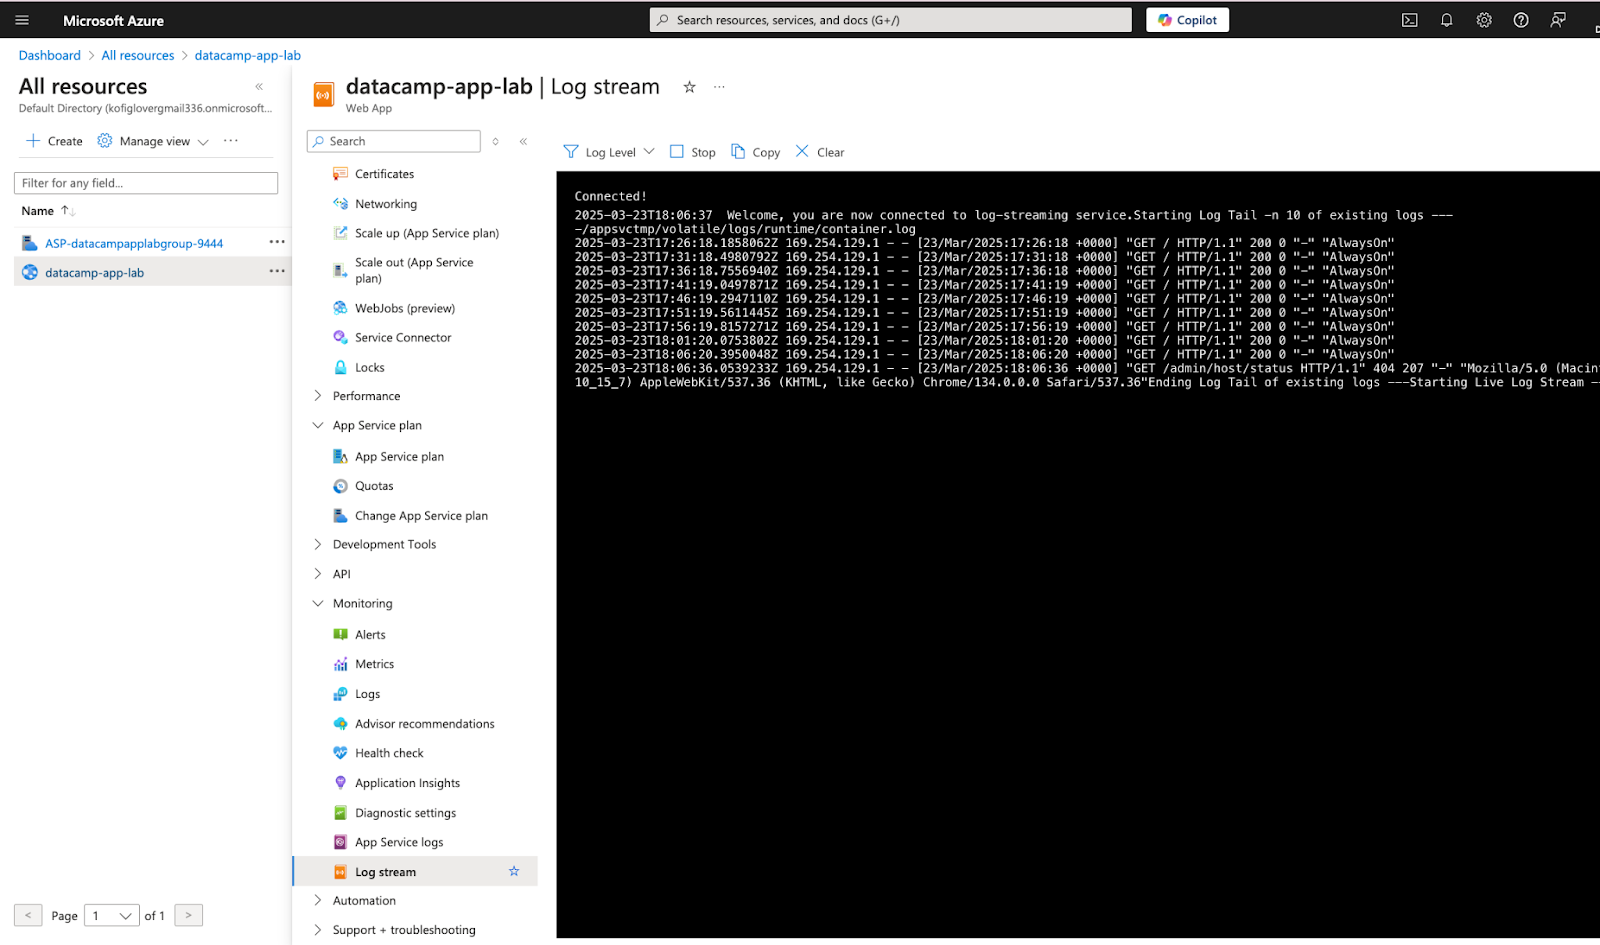1600x945 pixels.
Task: Open the help question mark menu
Action: click(x=1521, y=20)
